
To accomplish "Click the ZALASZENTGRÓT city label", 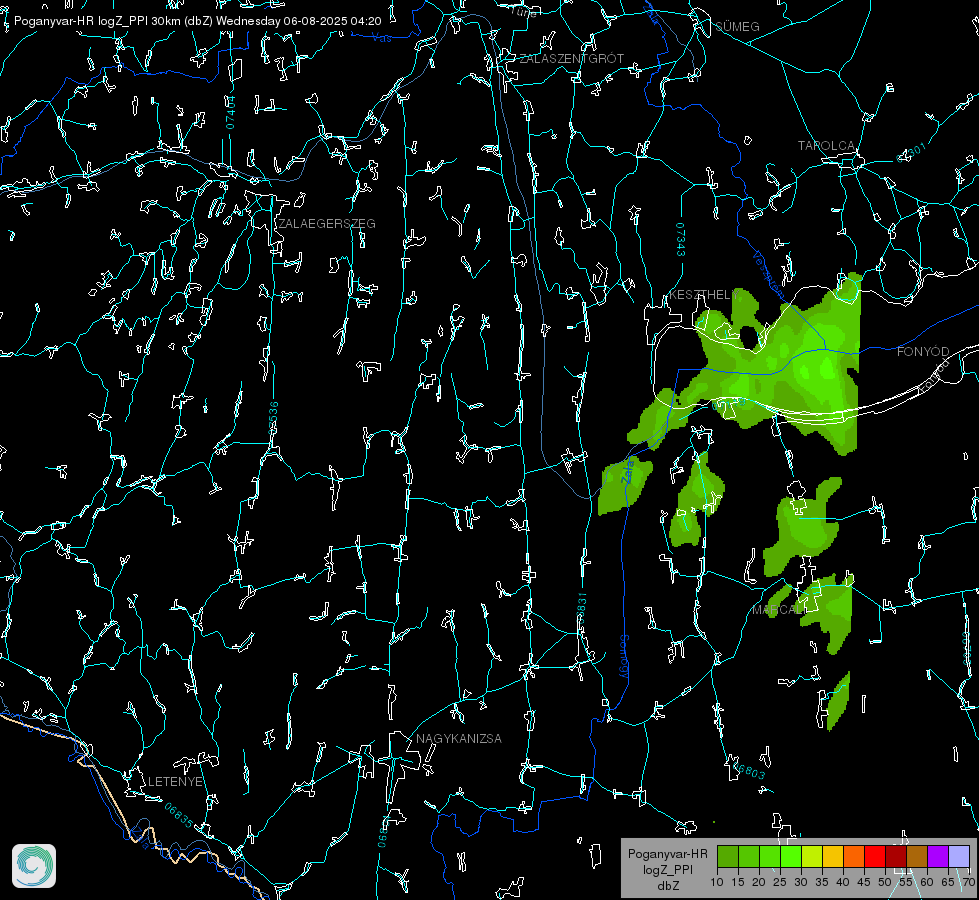I will 571,58.
